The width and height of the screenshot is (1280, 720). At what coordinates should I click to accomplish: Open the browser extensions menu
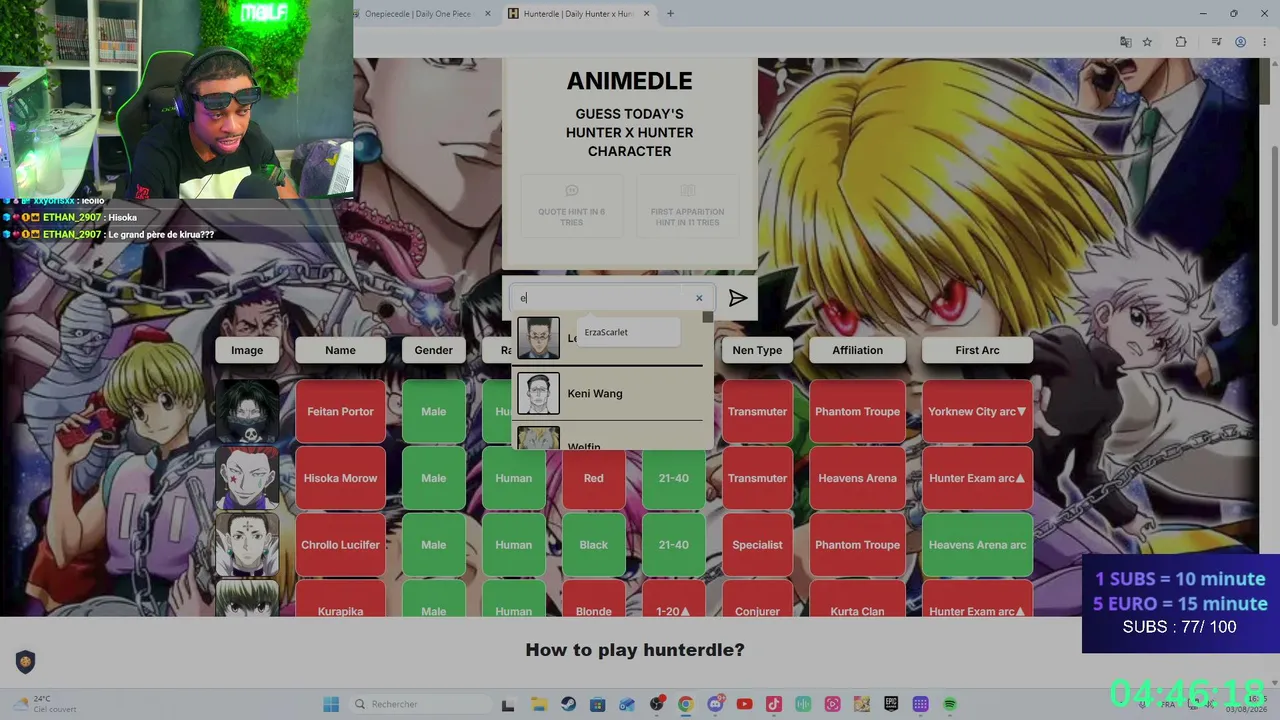(1181, 42)
